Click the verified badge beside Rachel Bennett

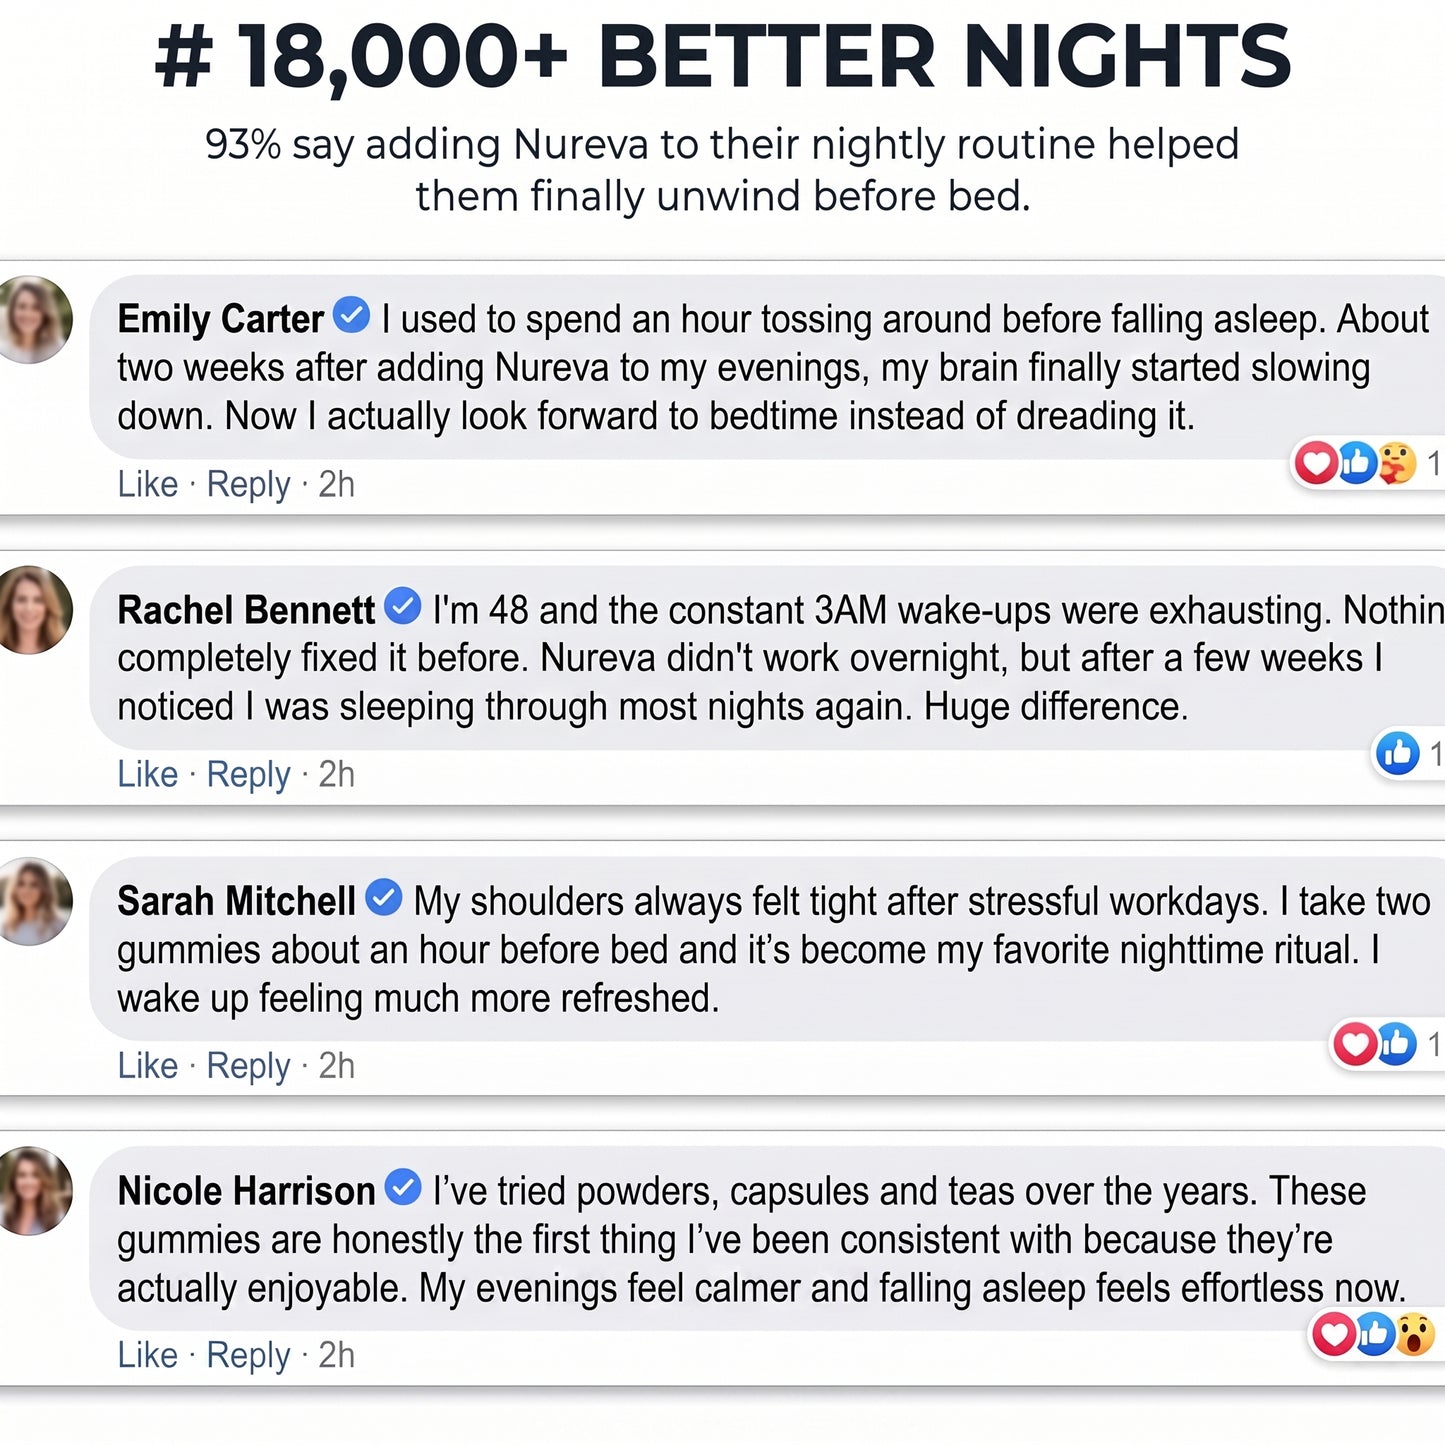pos(403,606)
